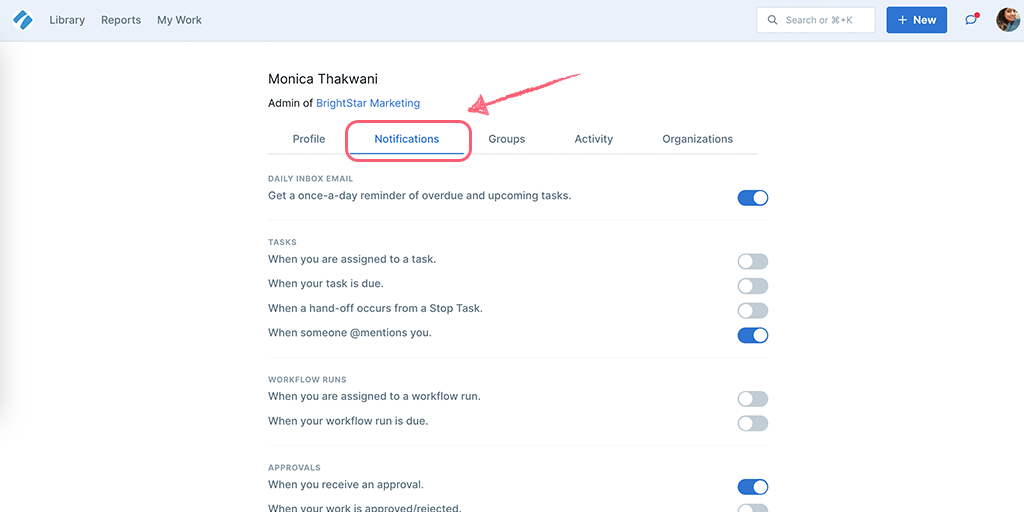Toggle workflow run due notification
The height and width of the screenshot is (512, 1024).
753,423
